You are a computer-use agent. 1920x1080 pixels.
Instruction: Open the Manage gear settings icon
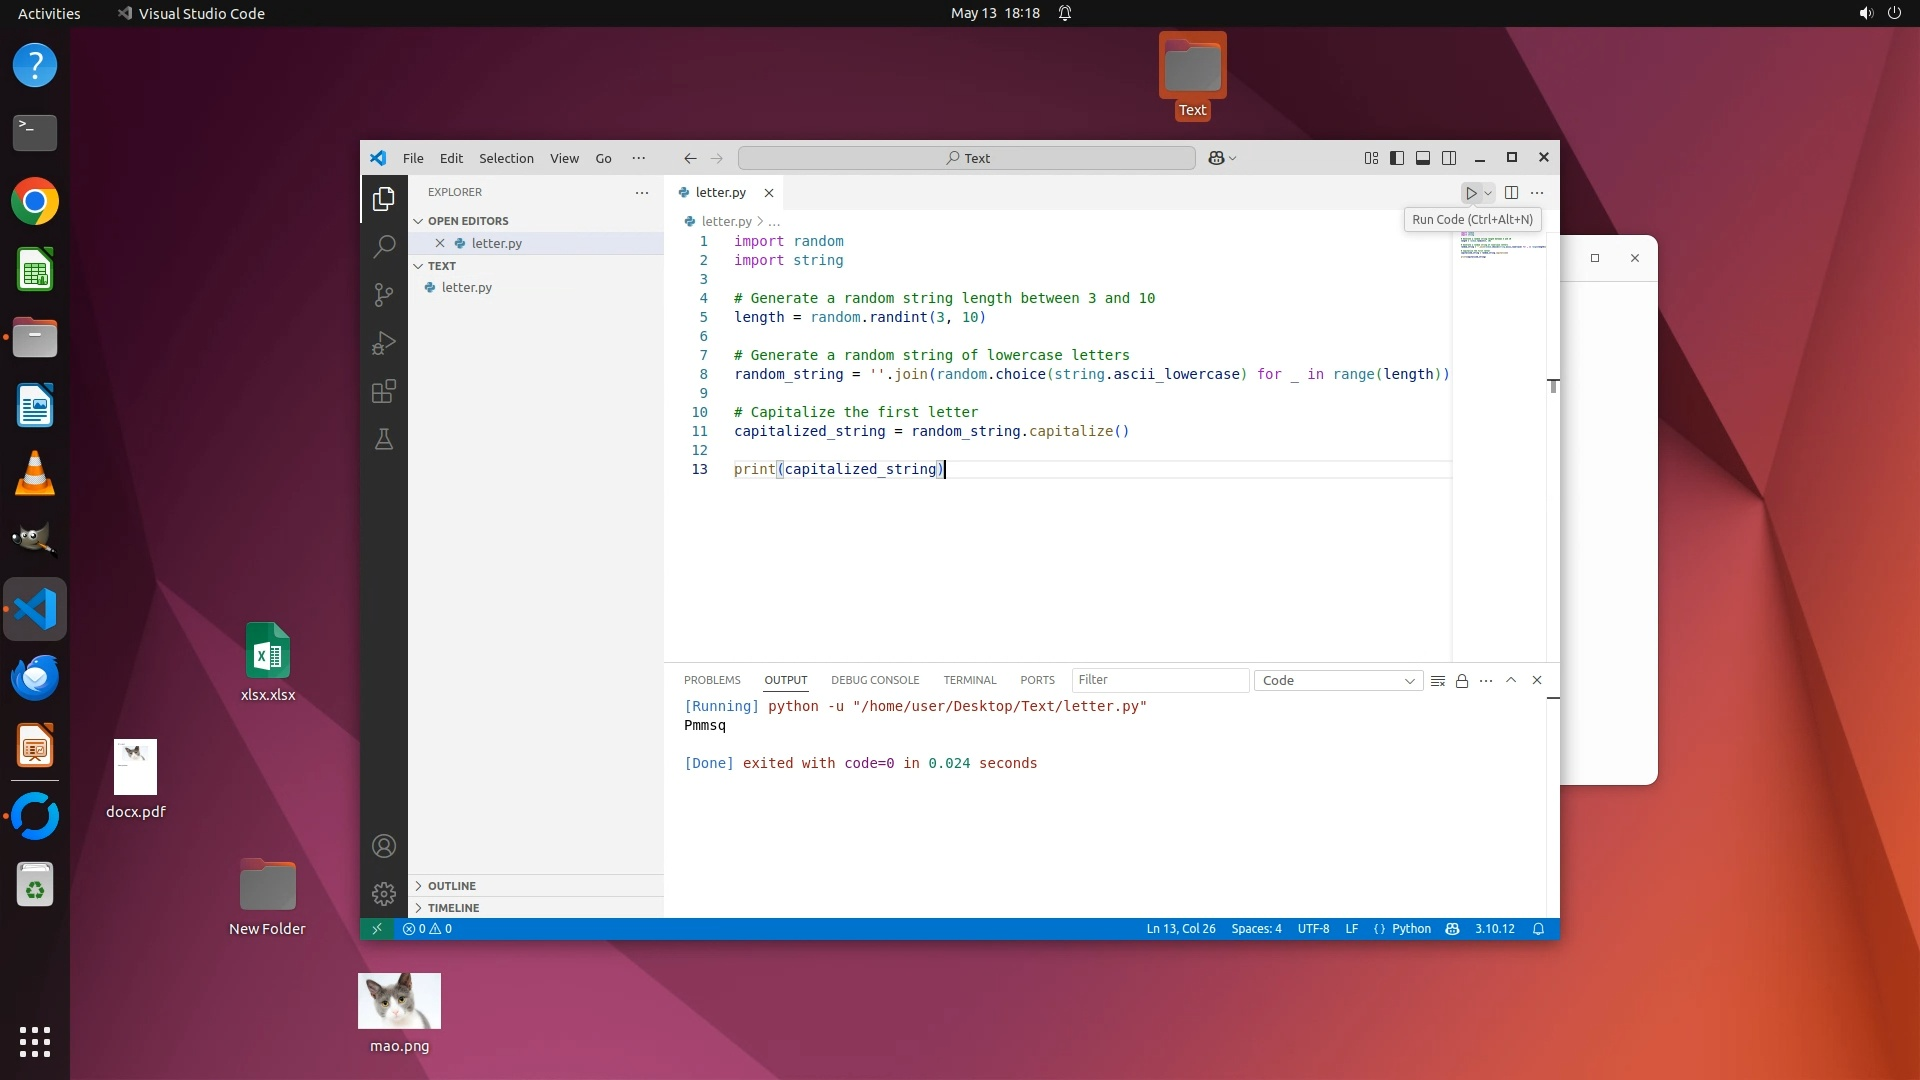pos(384,893)
